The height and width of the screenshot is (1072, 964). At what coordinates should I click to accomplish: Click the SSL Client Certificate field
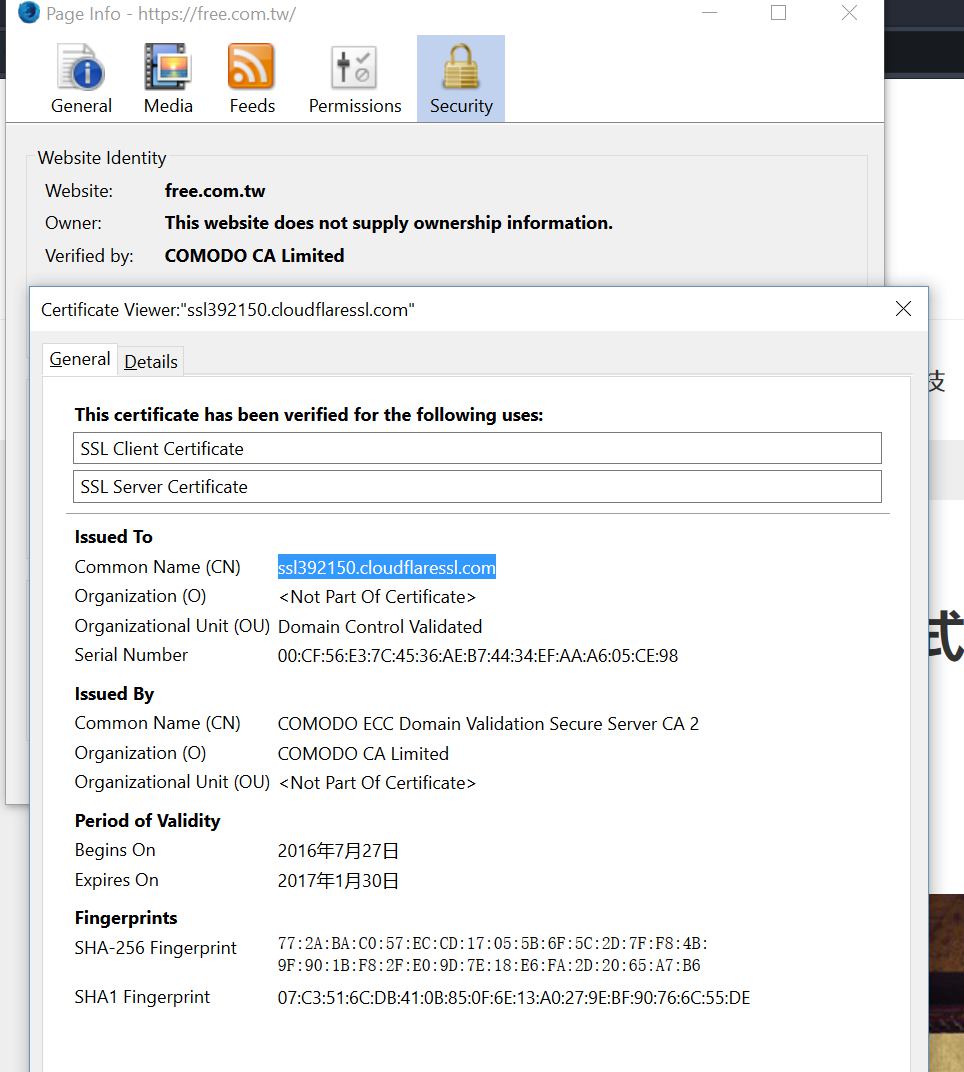click(x=477, y=449)
